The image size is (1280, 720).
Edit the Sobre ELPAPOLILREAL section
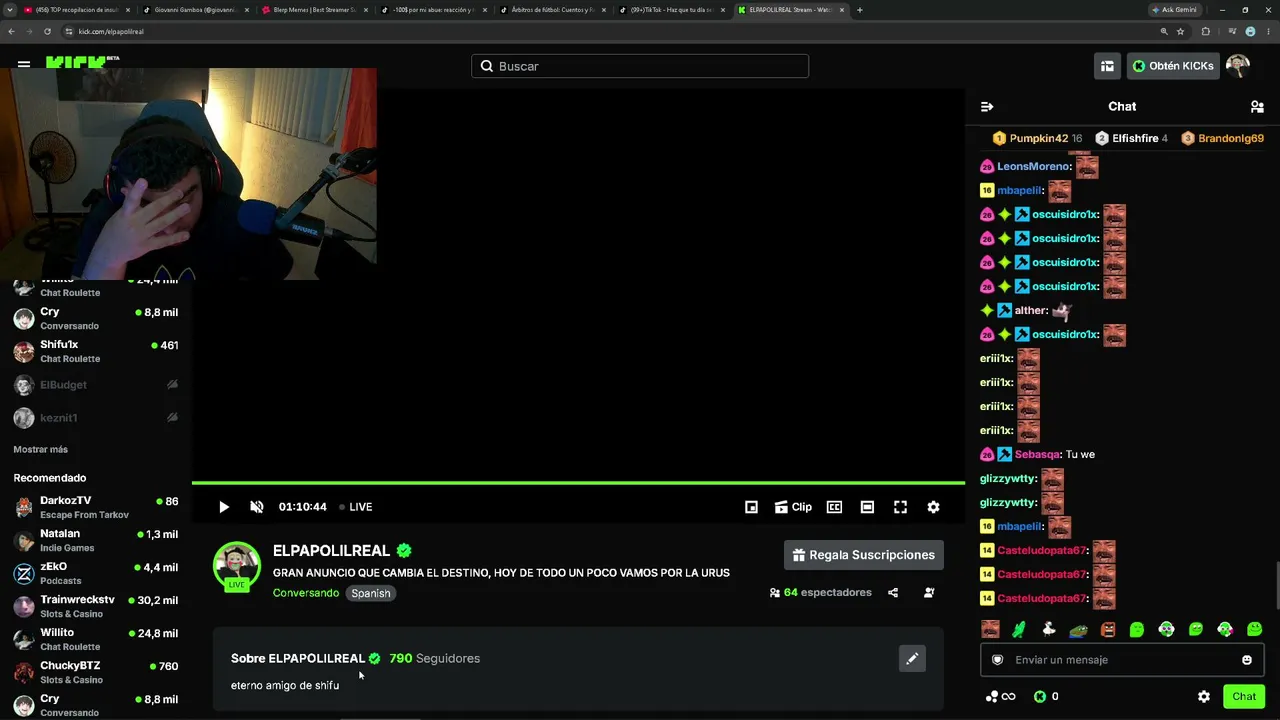[x=912, y=659]
